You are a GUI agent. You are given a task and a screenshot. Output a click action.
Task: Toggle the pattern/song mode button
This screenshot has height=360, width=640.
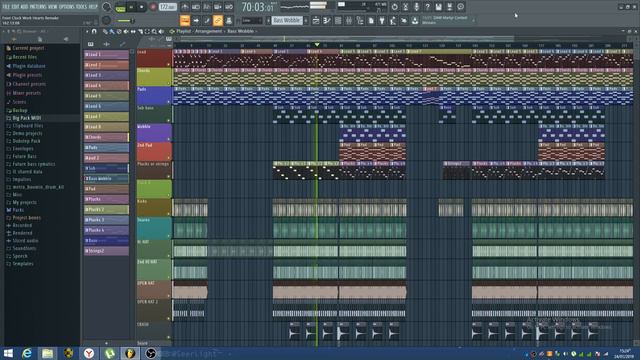click(120, 7)
